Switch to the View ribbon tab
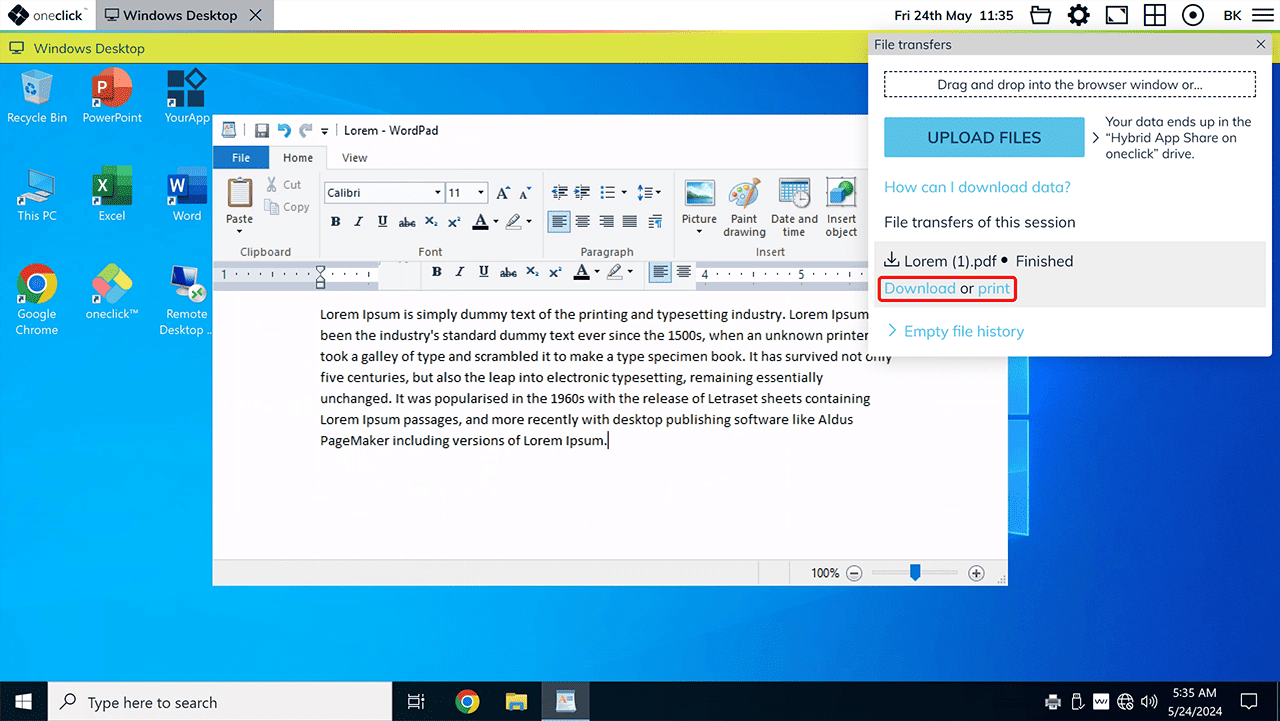This screenshot has width=1280, height=721. coord(354,158)
